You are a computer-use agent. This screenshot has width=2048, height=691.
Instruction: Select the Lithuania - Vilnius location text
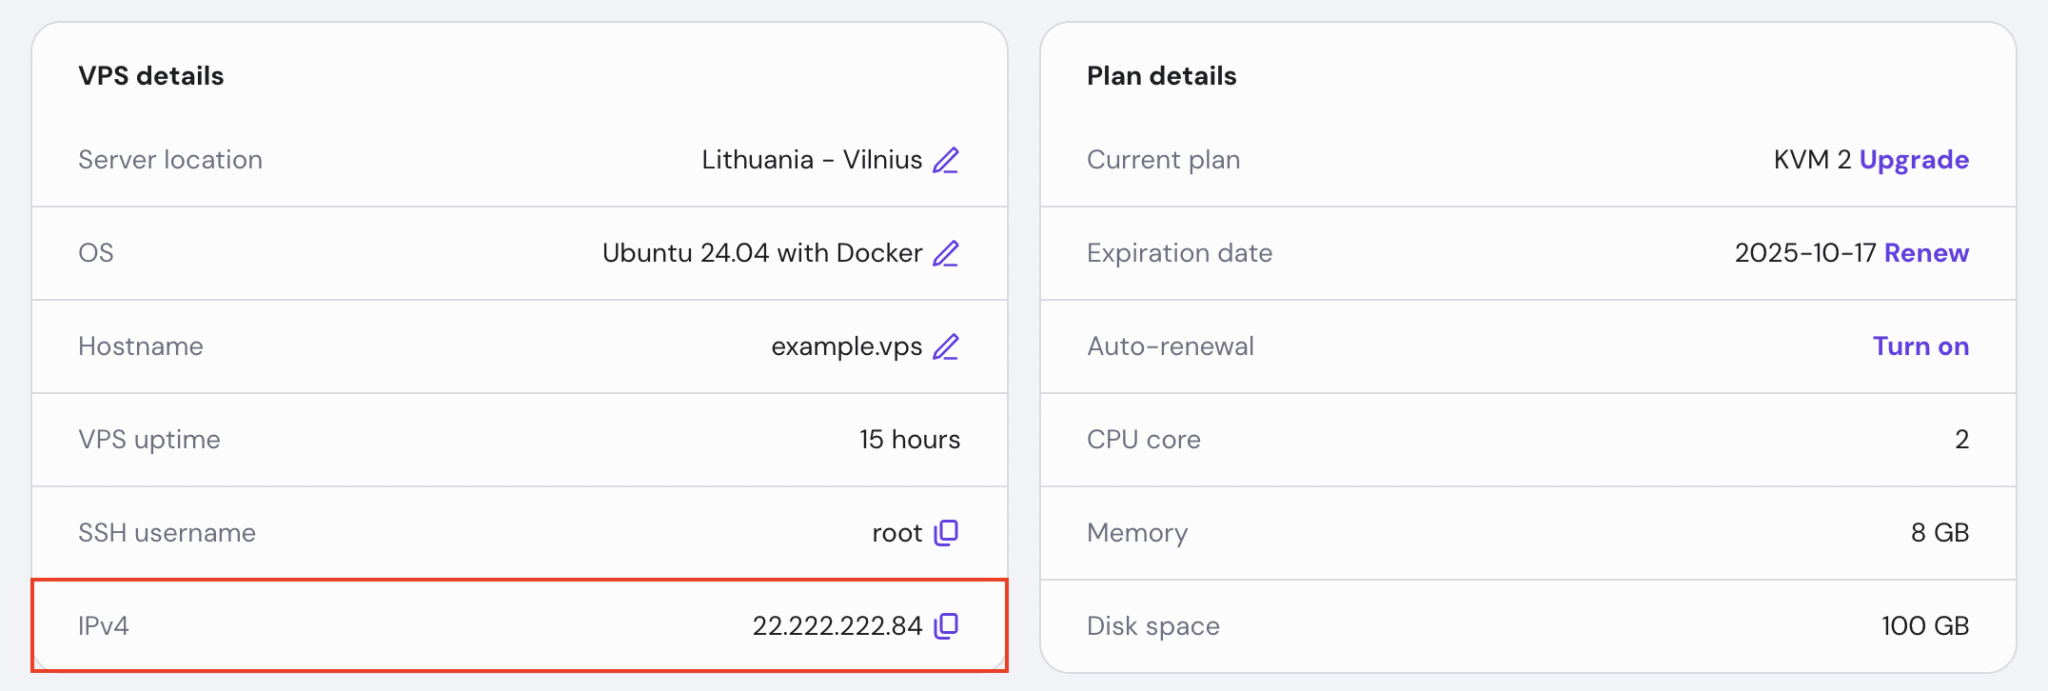[x=811, y=159]
